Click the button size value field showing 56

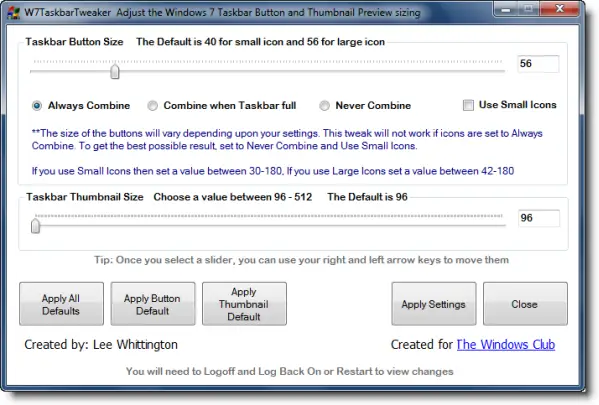coord(538,63)
